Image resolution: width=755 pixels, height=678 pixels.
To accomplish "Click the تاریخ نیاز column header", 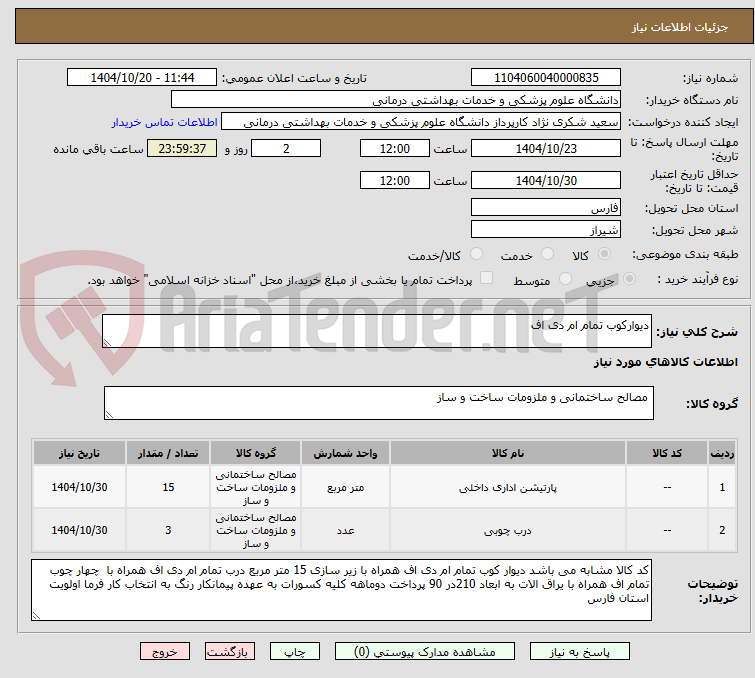I will [79, 453].
